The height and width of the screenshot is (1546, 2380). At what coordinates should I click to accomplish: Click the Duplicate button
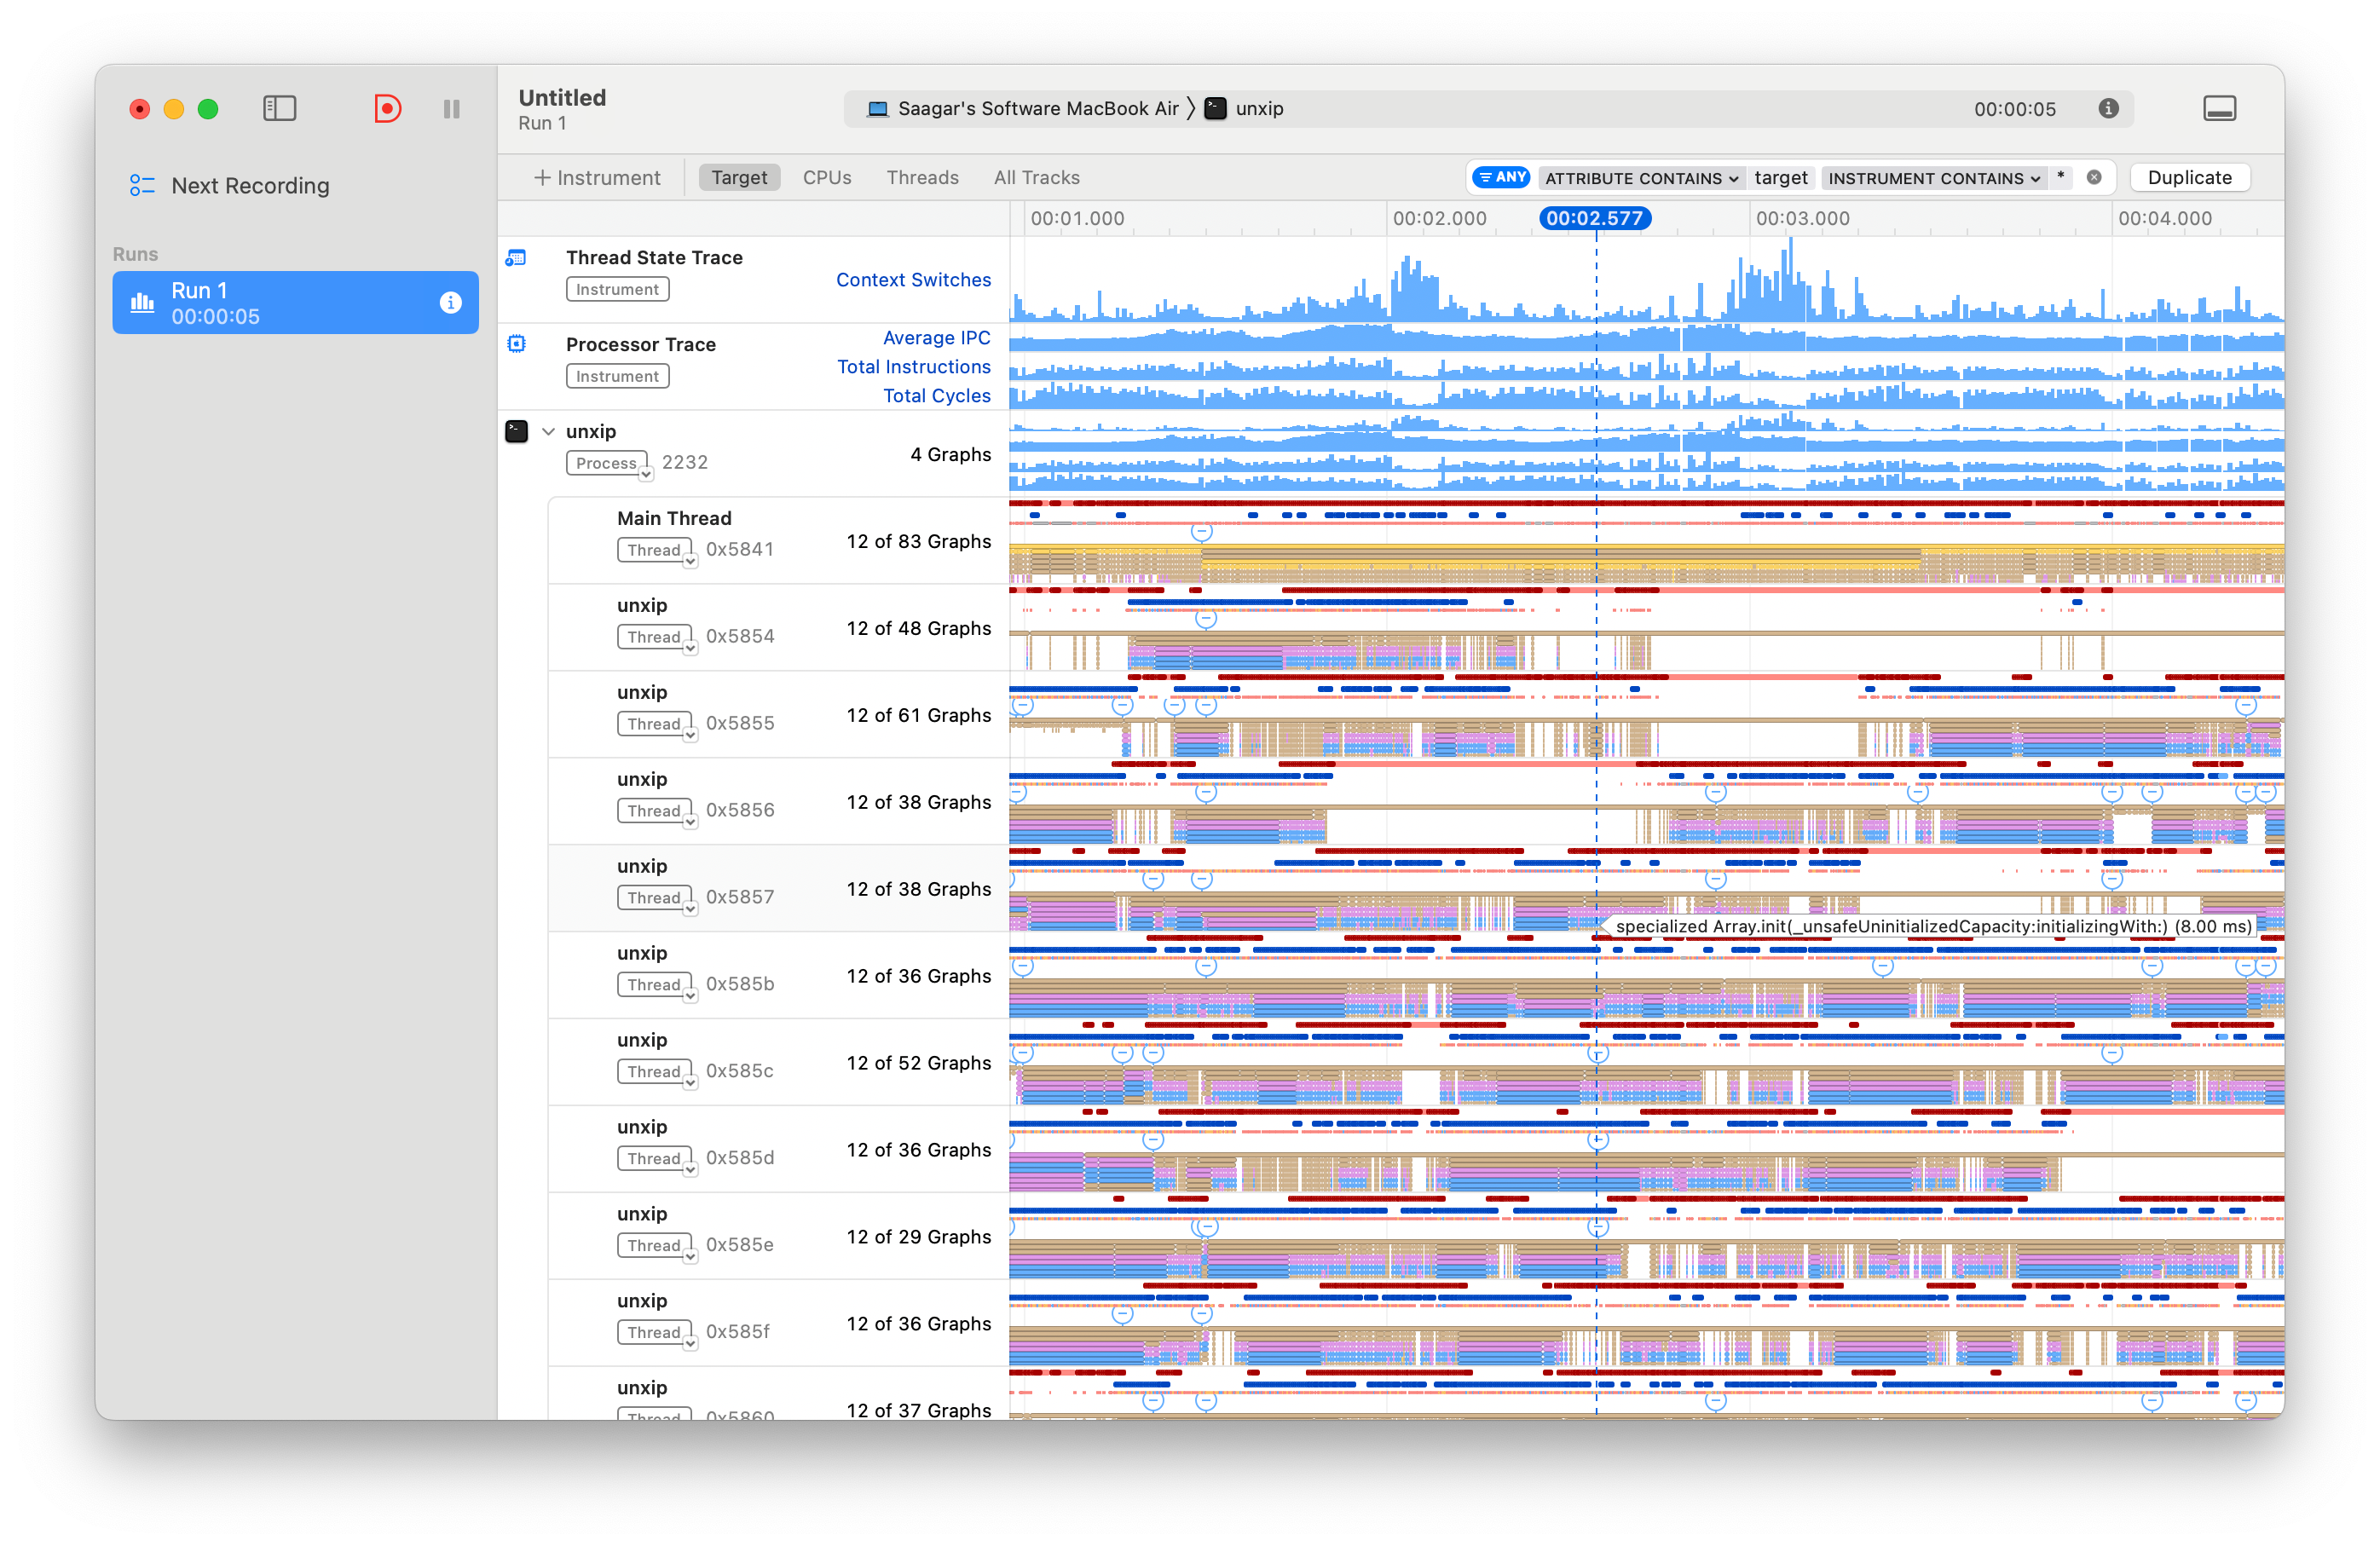point(2189,177)
